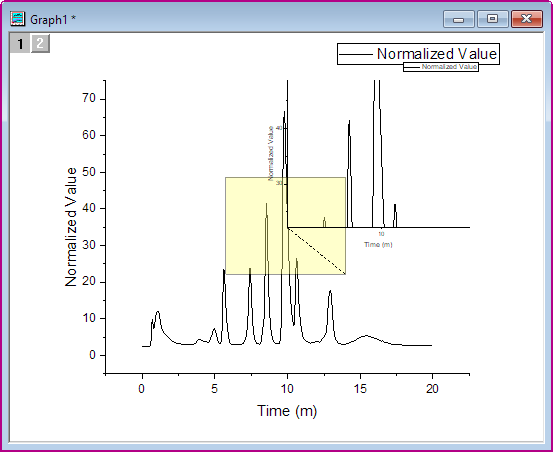
Task: Select the large Normalized Value legend
Action: coord(418,54)
